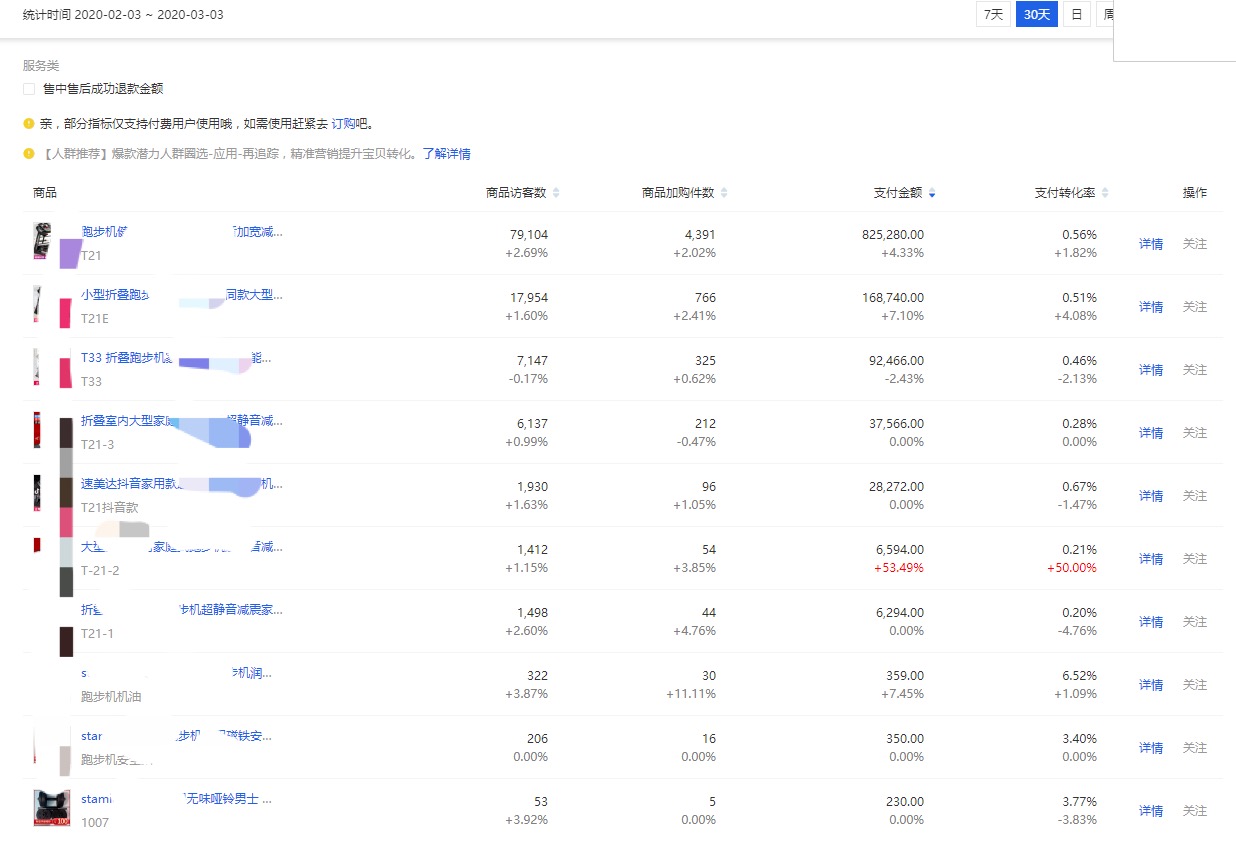Screen dimensions: 1236x850
Task: Open 速美达抖音家用款 product title link
Action: (x=128, y=484)
